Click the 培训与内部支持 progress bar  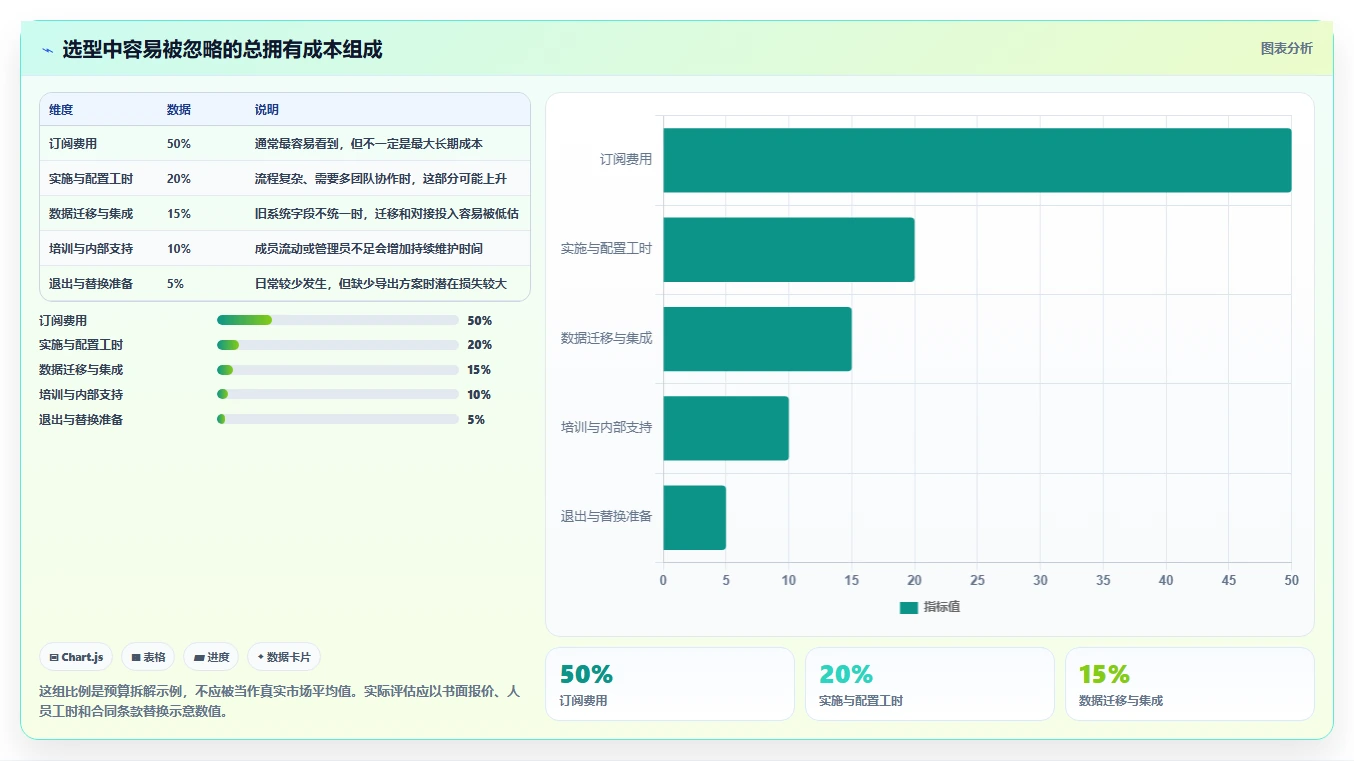coord(337,394)
